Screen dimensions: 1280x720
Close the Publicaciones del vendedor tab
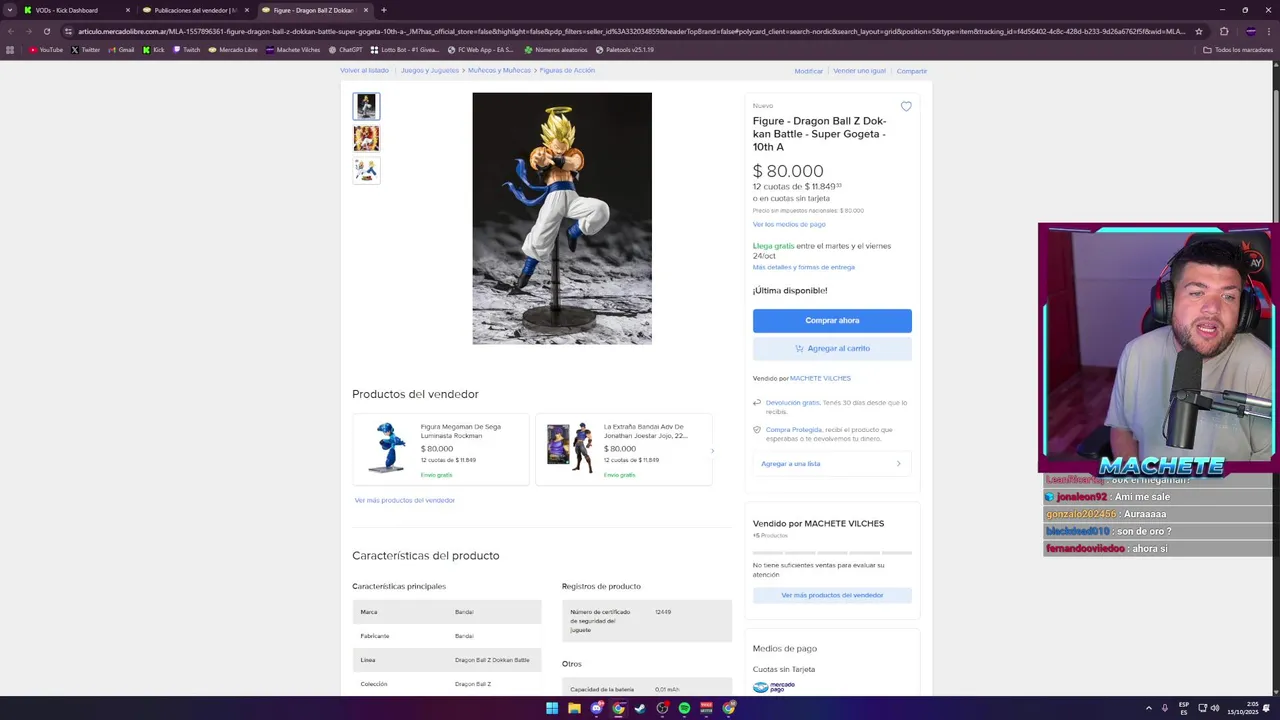click(x=247, y=10)
